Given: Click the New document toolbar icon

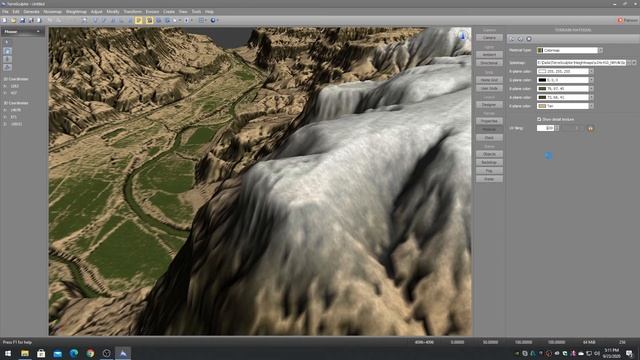Looking at the screenshot, I should point(4,20).
